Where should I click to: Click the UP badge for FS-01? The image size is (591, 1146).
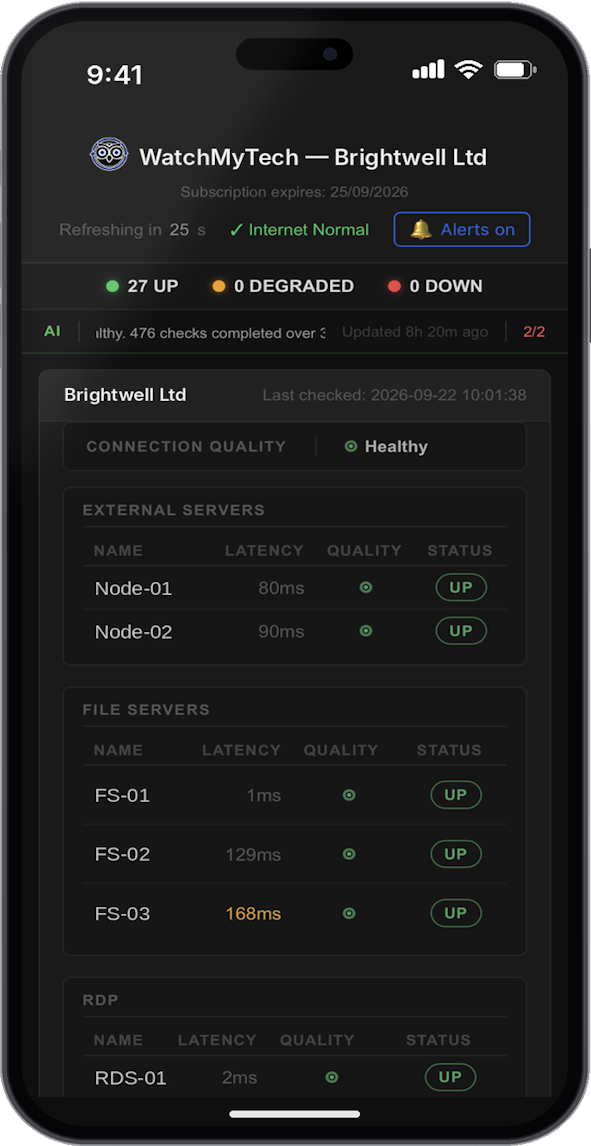[x=456, y=794]
